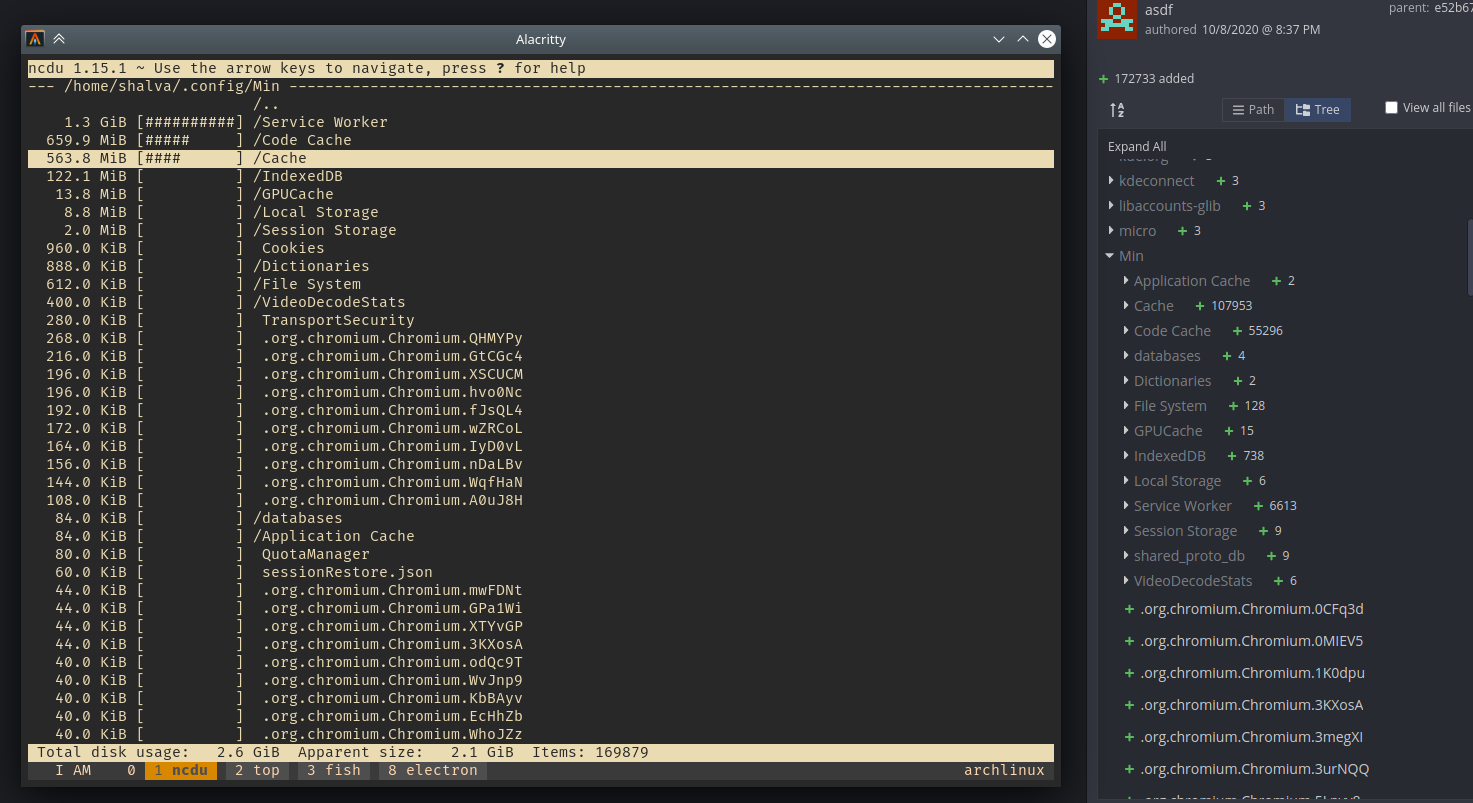Click the Expand All link

[x=1135, y=146]
